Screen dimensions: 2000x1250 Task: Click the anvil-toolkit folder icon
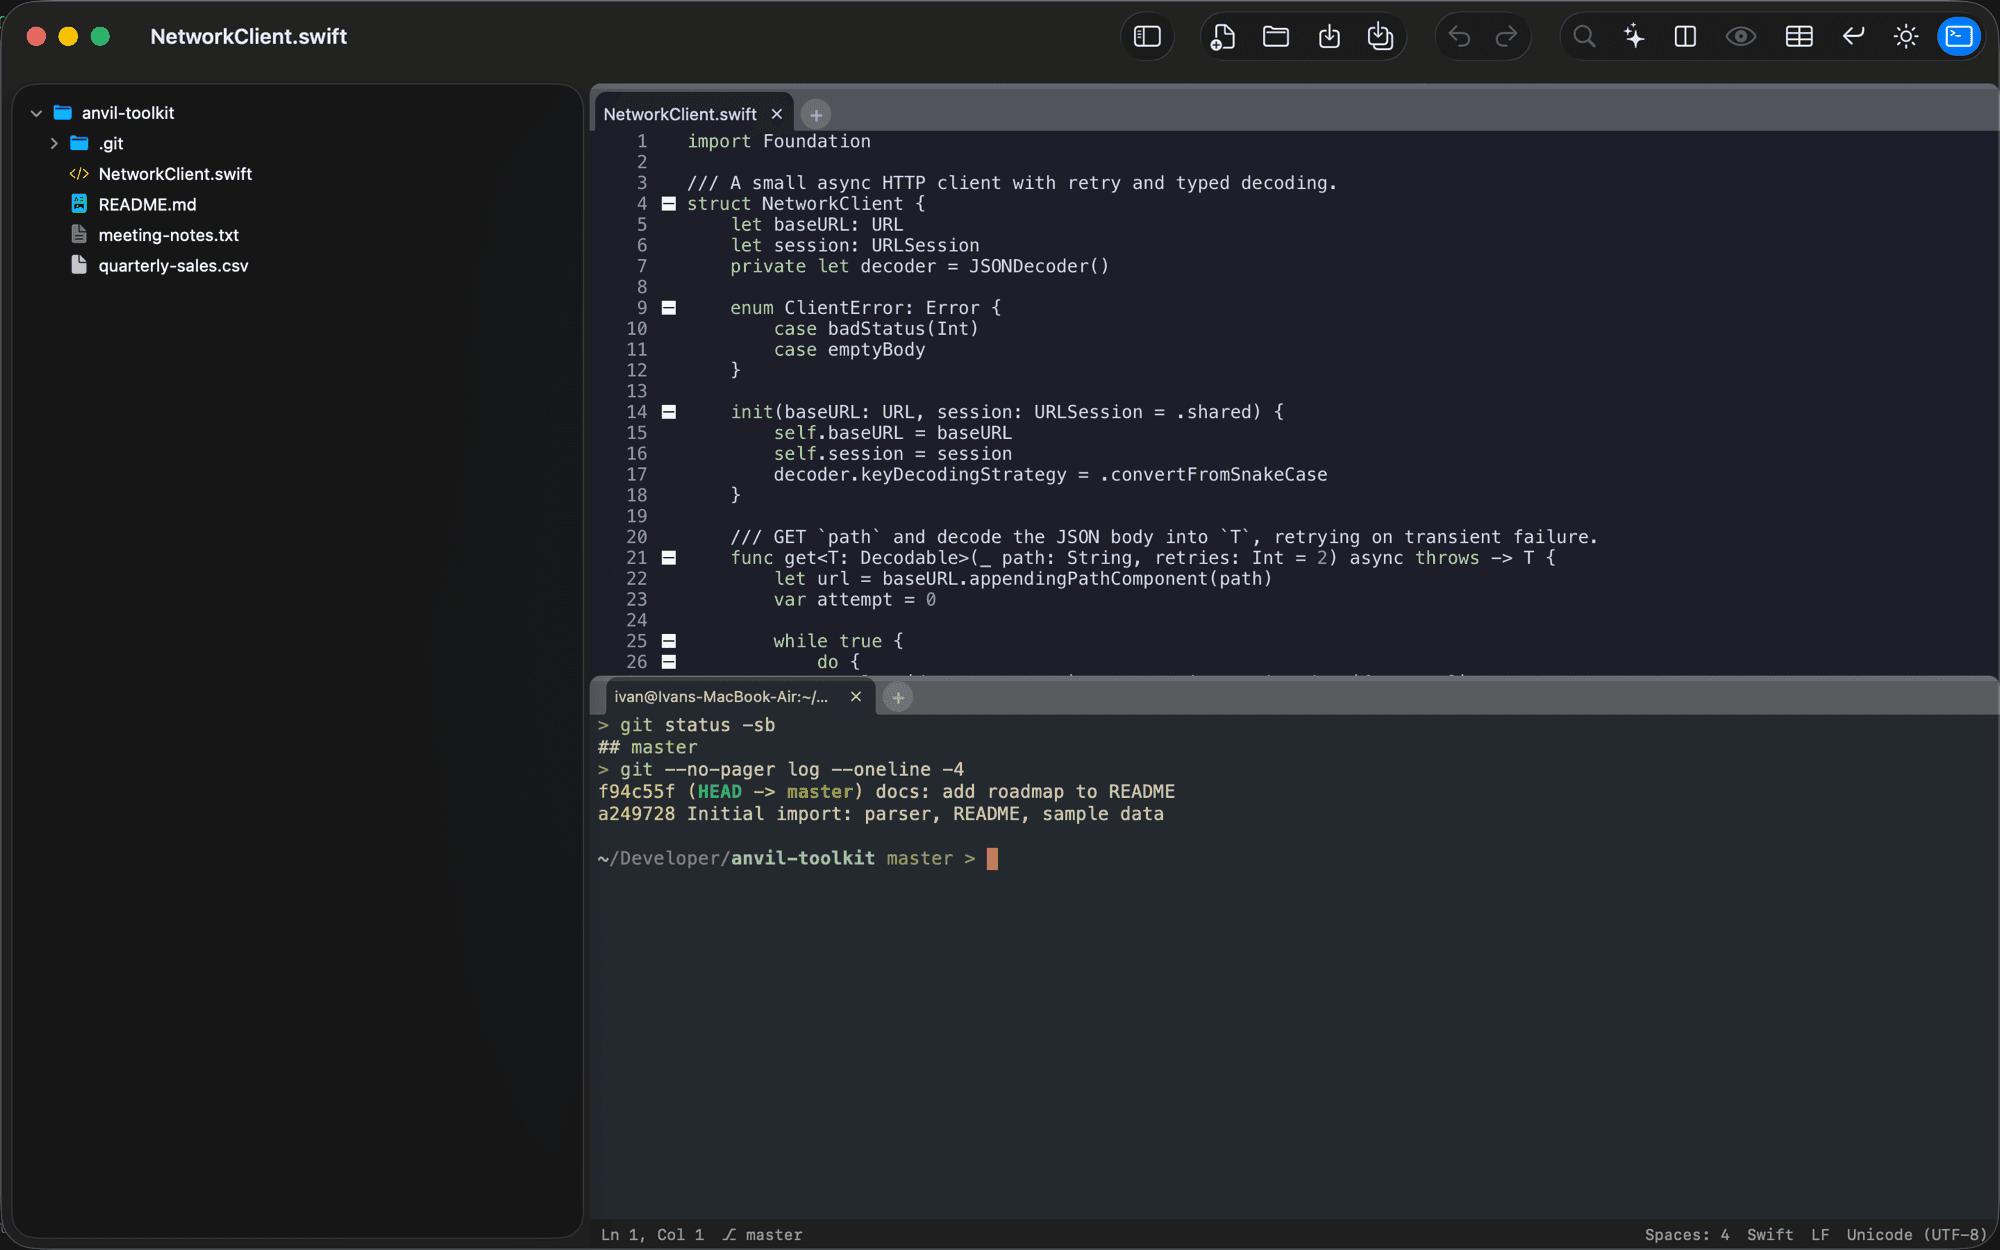(x=62, y=113)
